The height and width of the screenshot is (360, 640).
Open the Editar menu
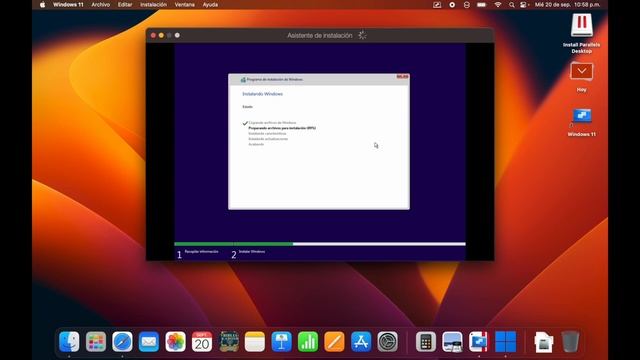pos(125,5)
